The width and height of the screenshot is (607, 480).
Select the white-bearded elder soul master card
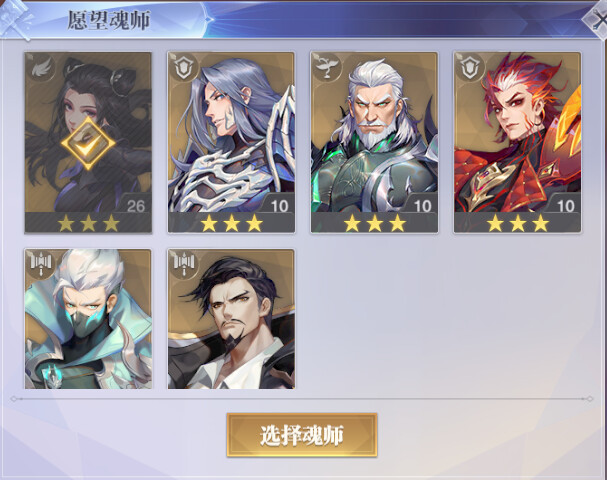374,142
